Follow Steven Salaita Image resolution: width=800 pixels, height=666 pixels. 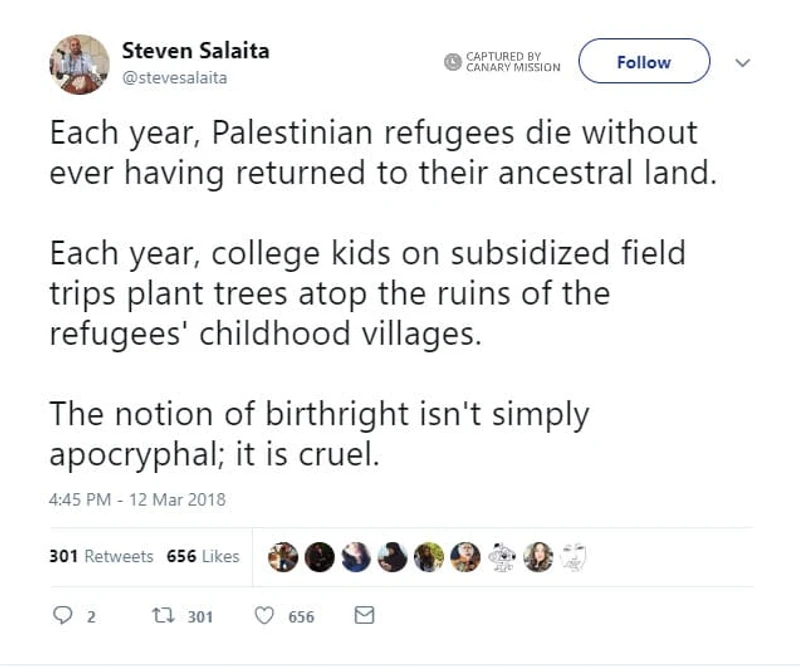tap(643, 61)
